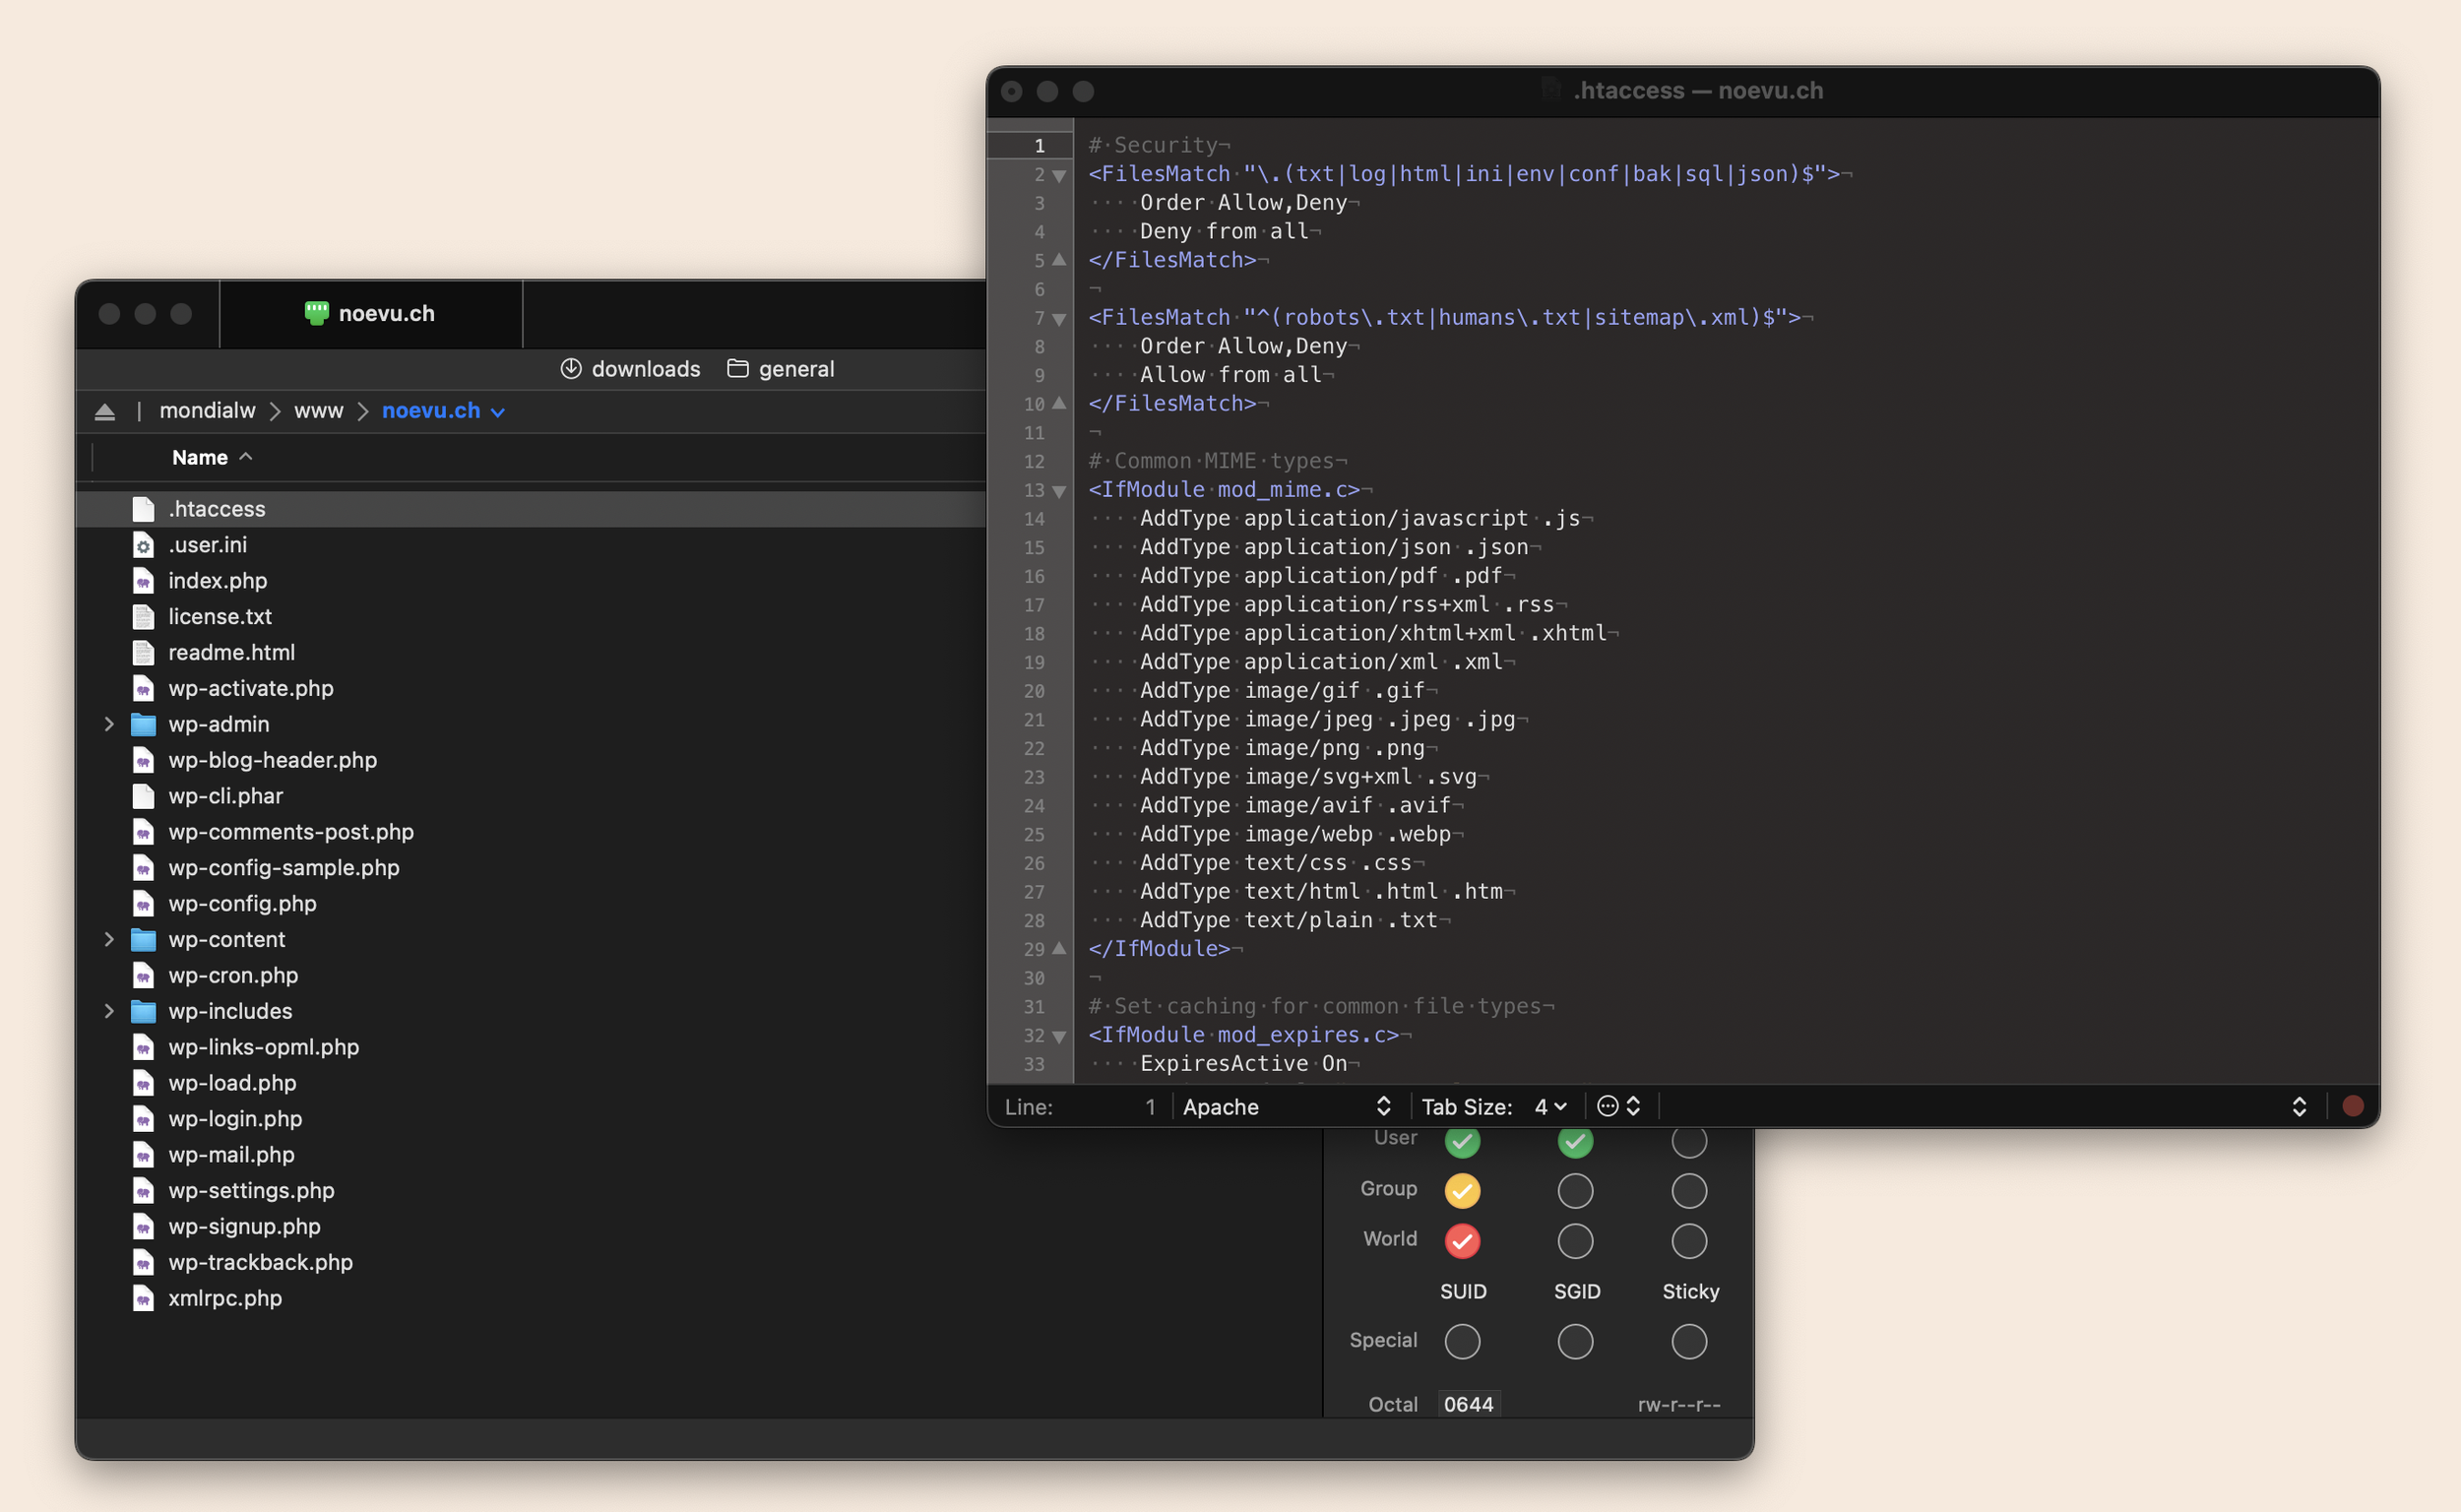Screen dimensions: 2461x1512
Task: Click the green noevu.ch server tab icon
Action: point(316,313)
